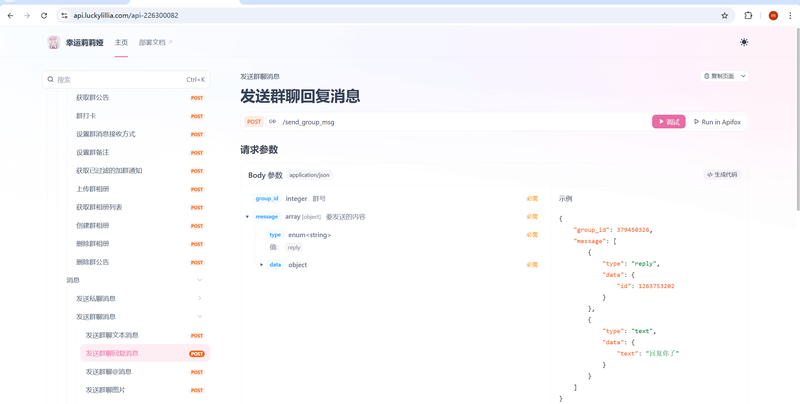Expand the data object parameter

pos(262,265)
